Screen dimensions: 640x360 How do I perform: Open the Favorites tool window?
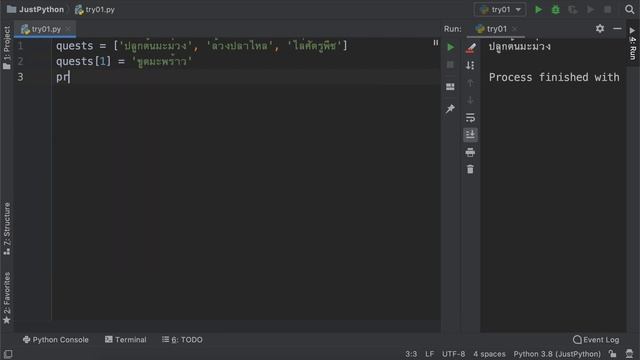pos(7,298)
